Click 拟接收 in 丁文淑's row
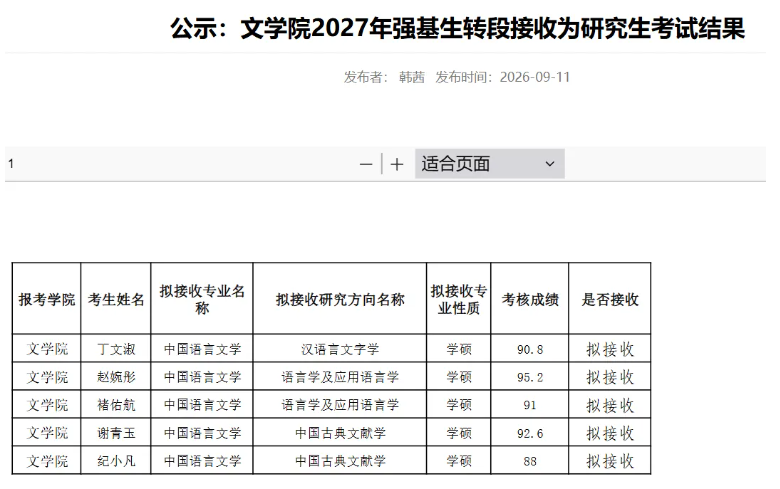The height and width of the screenshot is (489, 780). pos(610,349)
